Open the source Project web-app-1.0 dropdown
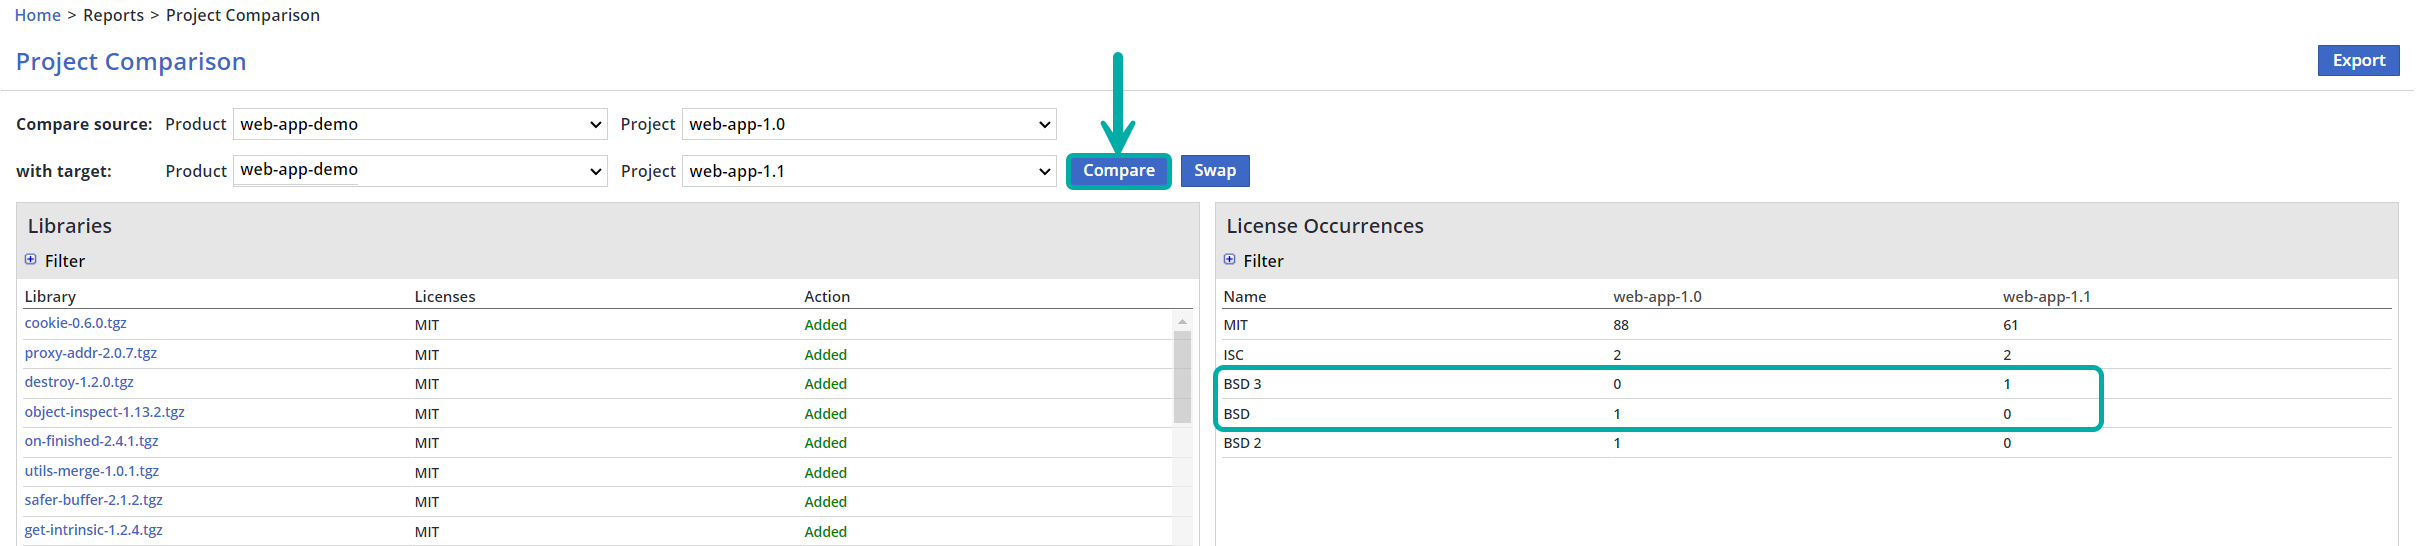2419x546 pixels. click(x=868, y=125)
